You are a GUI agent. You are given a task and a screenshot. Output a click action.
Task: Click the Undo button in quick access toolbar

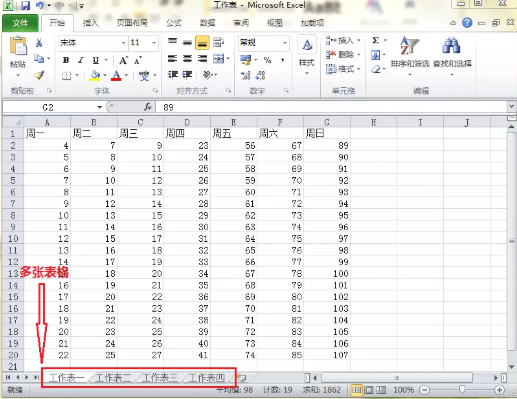click(x=40, y=6)
